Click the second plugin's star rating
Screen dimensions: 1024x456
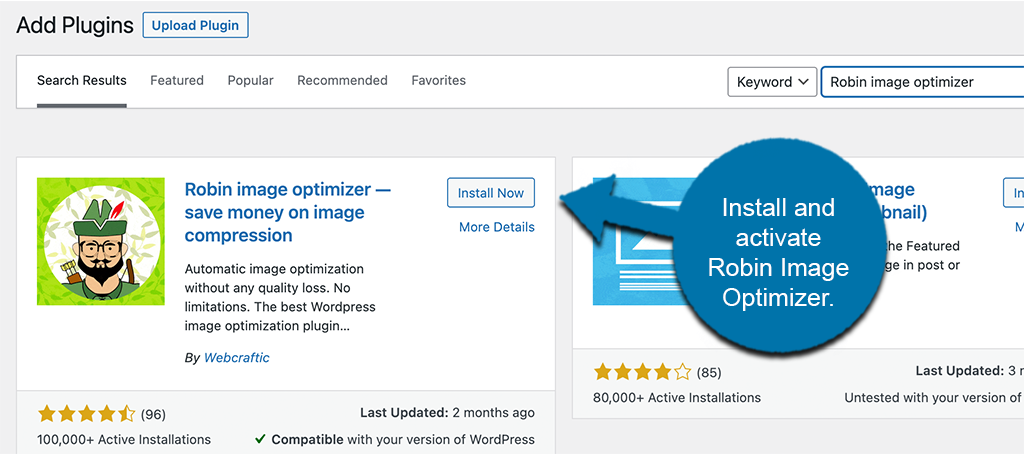[x=643, y=372]
